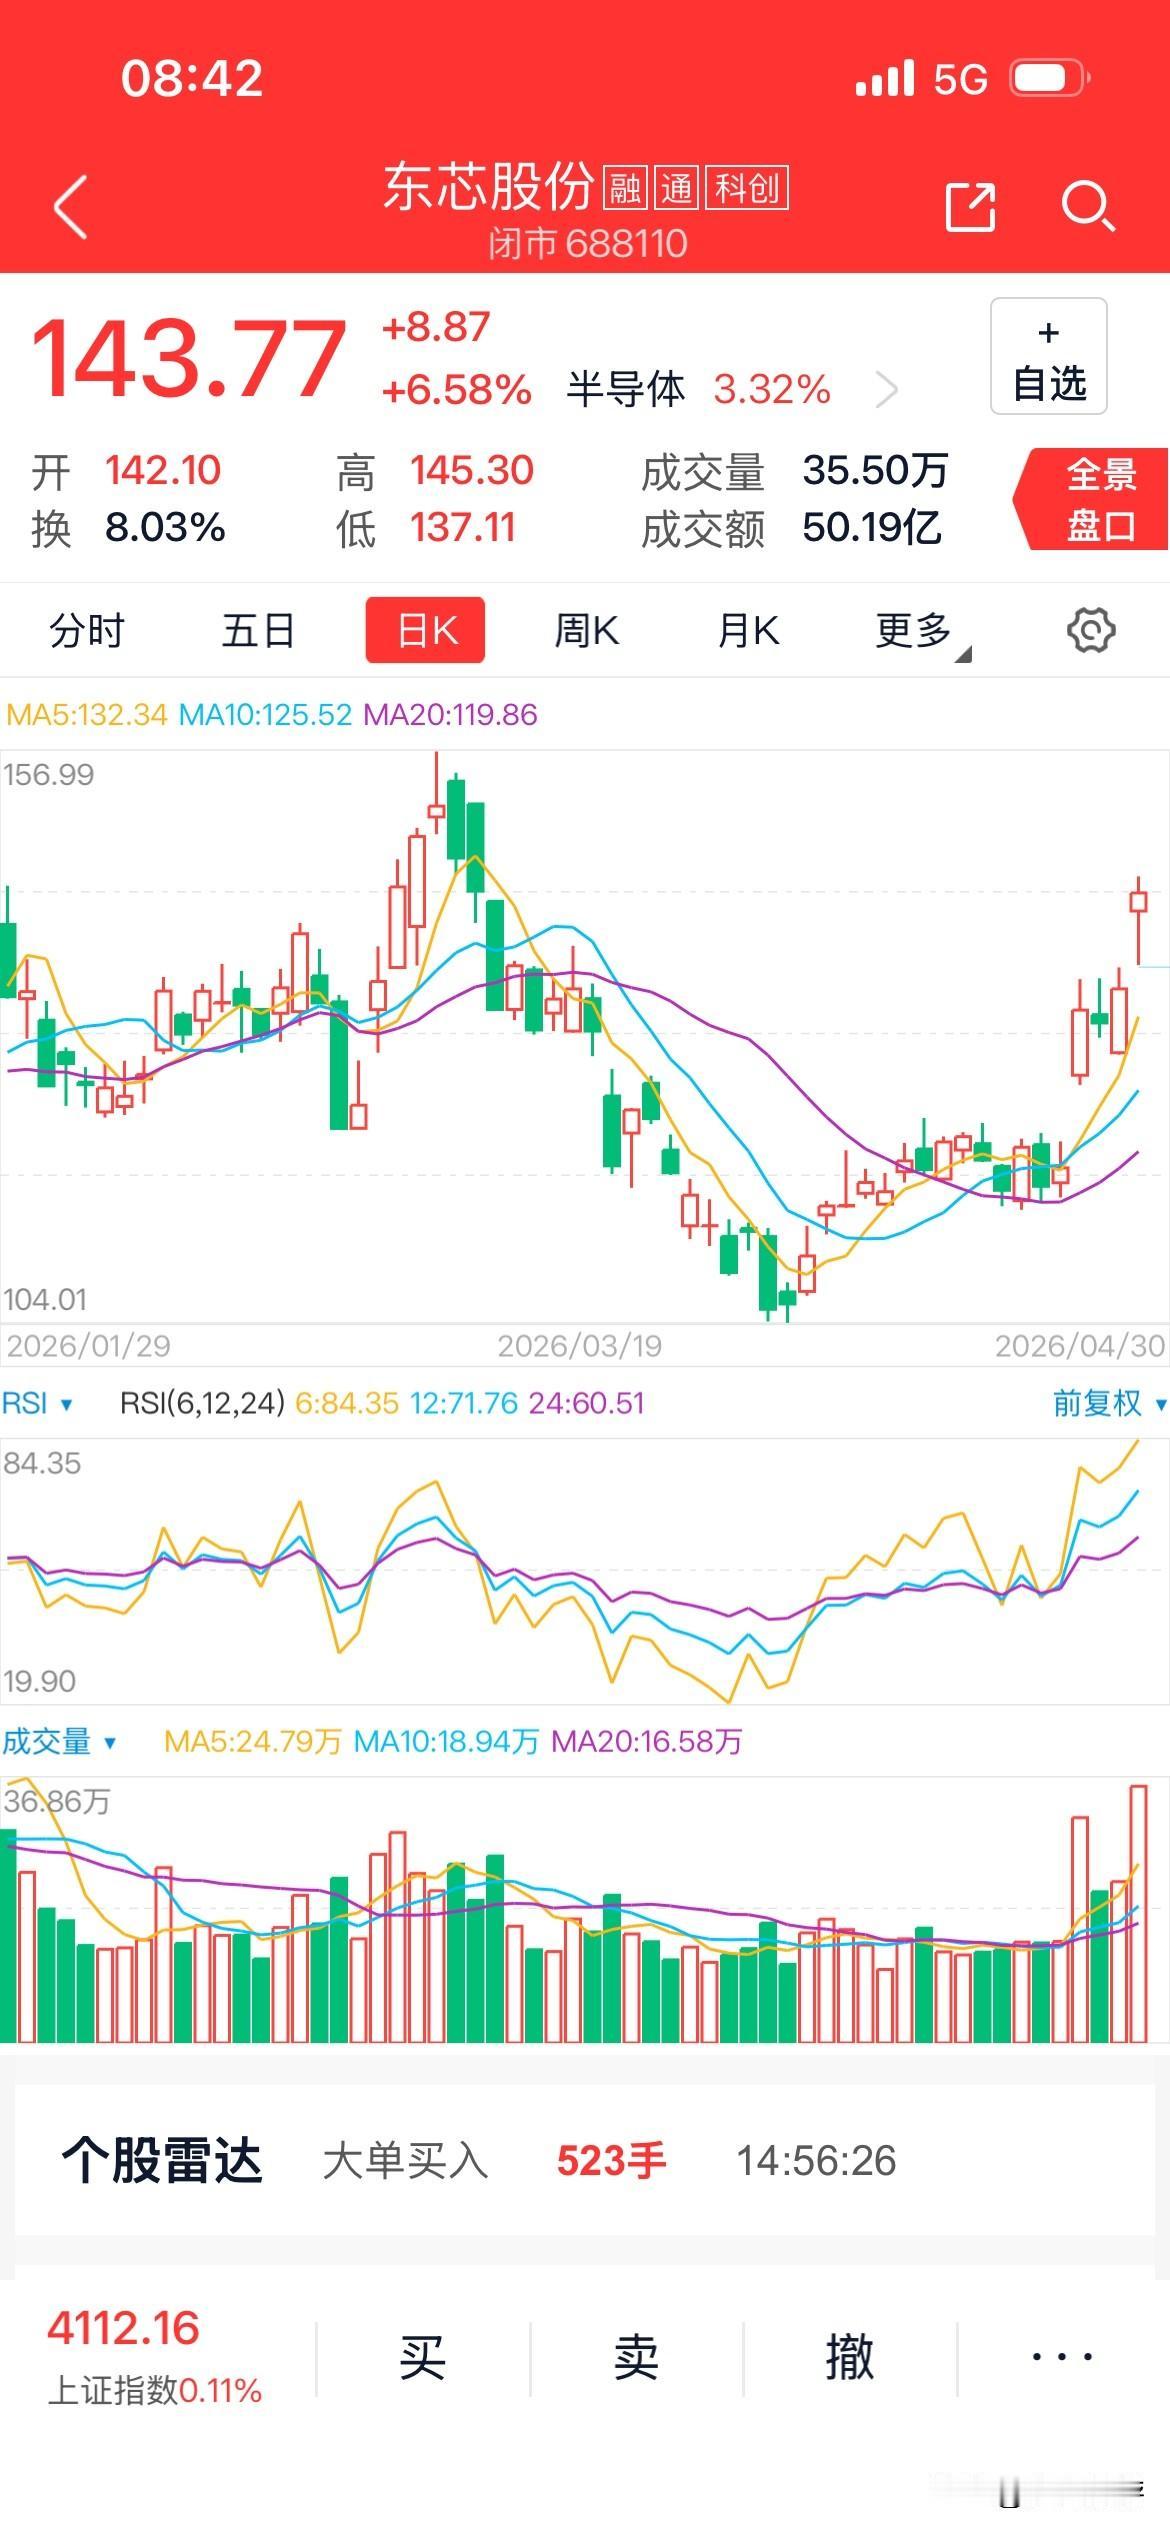This screenshot has height=2532, width=1170.
Task: Open 半导体 sector chevron arrow
Action: click(887, 389)
